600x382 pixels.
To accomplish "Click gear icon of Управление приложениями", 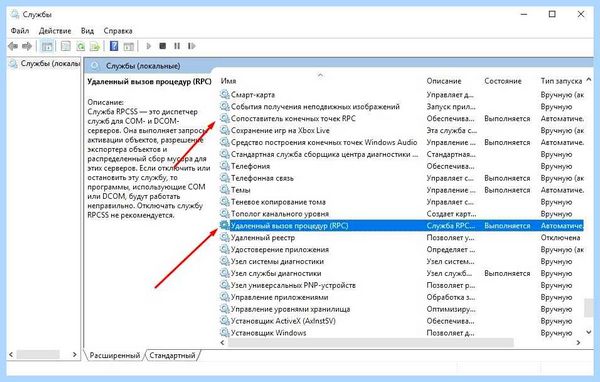I will tap(225, 297).
